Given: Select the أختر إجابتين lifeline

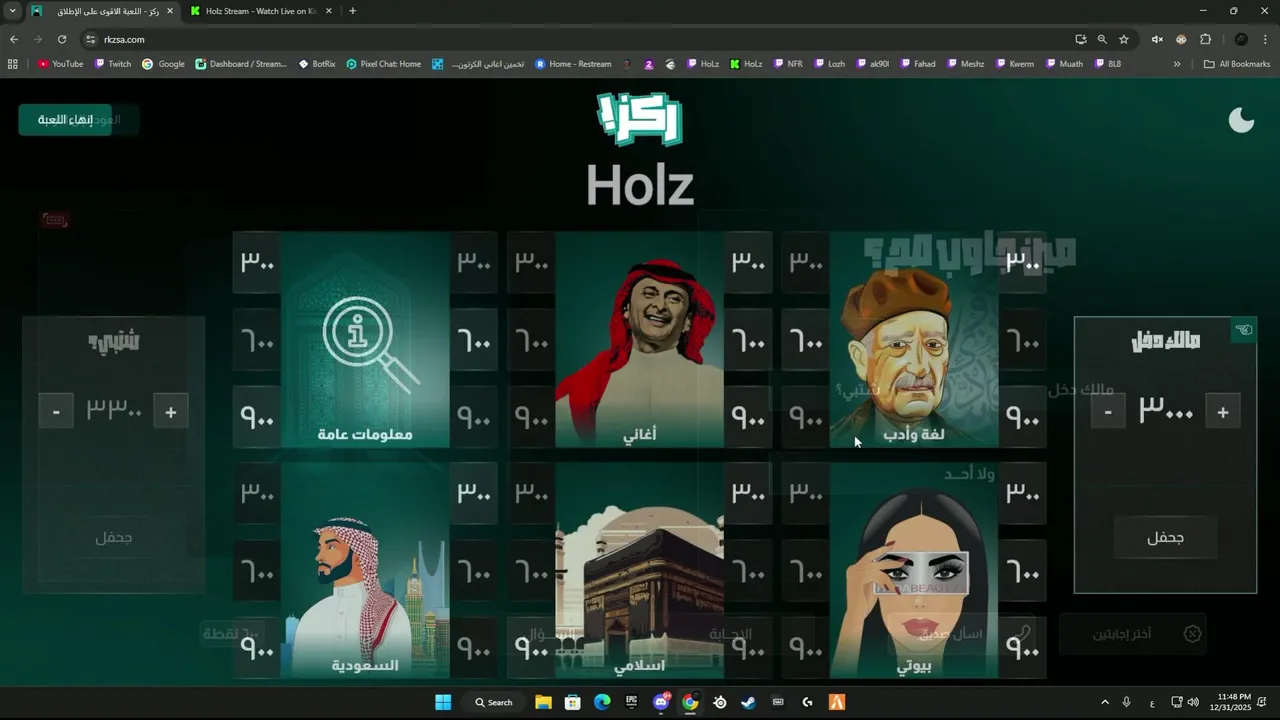Looking at the screenshot, I should click(1133, 634).
